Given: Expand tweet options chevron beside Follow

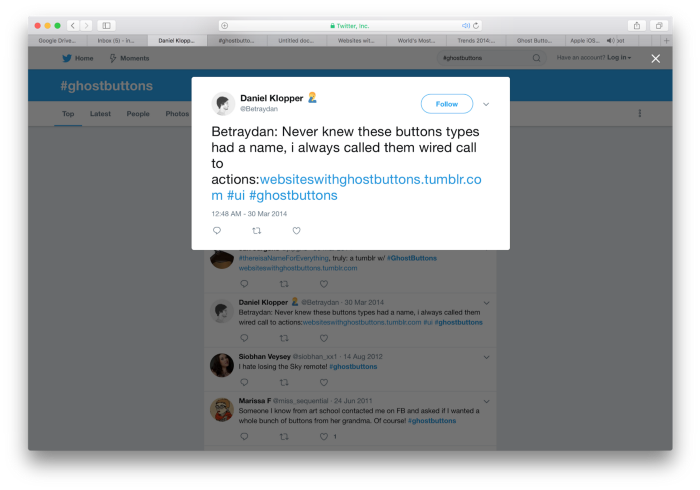Looking at the screenshot, I should pyautogui.click(x=486, y=104).
